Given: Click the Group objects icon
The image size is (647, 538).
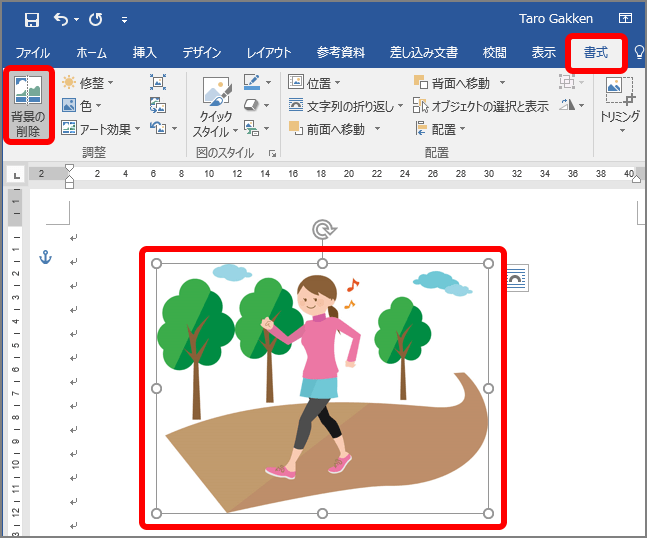Looking at the screenshot, I should tap(567, 82).
